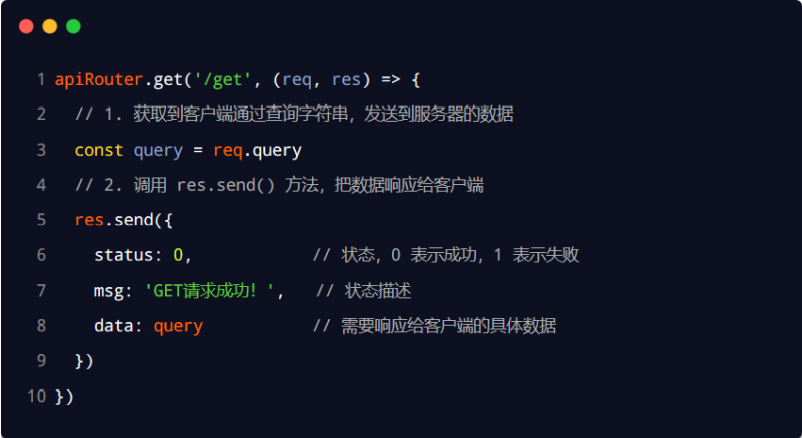Image resolution: width=802 pixels, height=438 pixels.
Task: Click the arrow function operator =>
Action: 391,80
